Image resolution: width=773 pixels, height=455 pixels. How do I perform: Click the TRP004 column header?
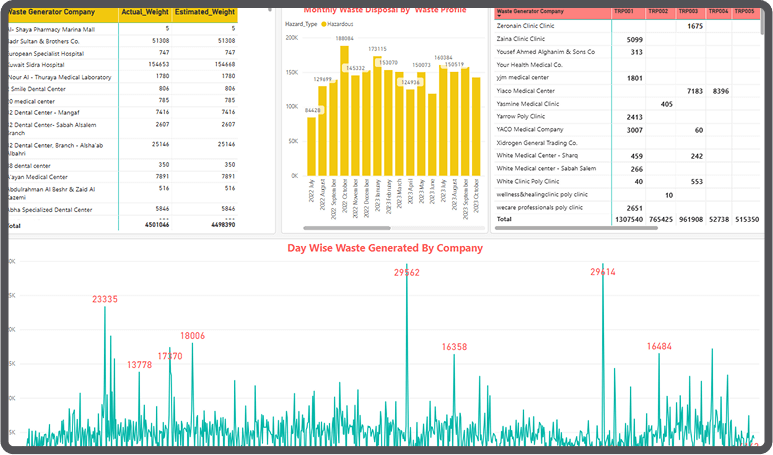click(717, 10)
